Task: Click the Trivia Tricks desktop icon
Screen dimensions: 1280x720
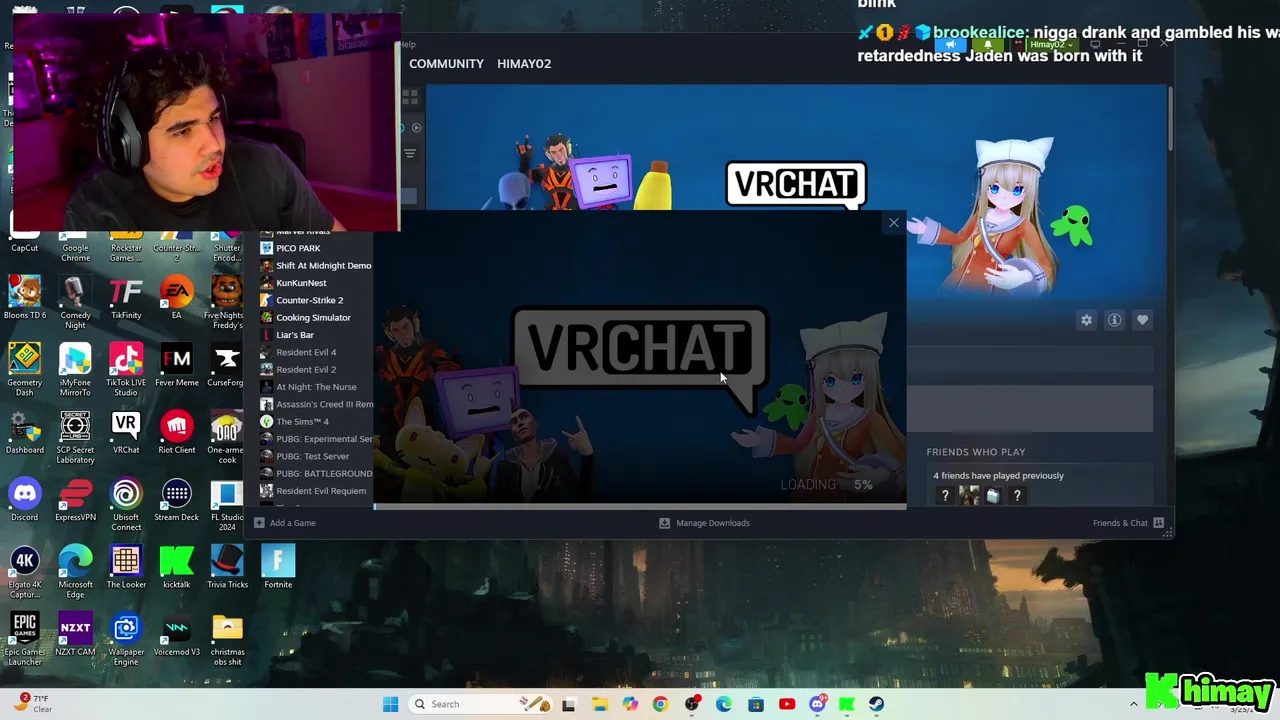Action: click(x=227, y=567)
